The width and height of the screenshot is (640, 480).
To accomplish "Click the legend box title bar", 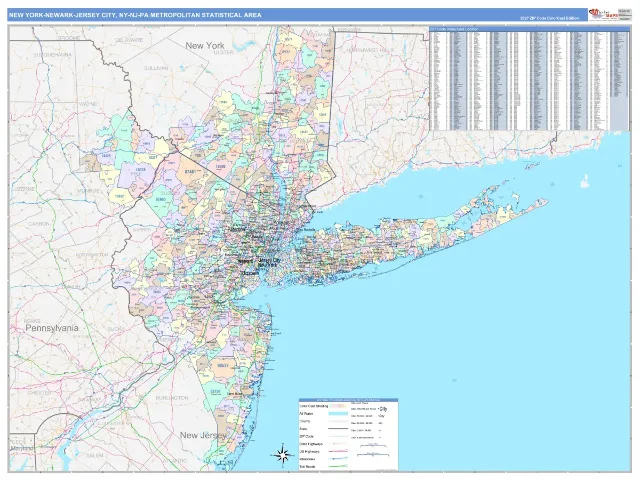I will click(x=348, y=400).
